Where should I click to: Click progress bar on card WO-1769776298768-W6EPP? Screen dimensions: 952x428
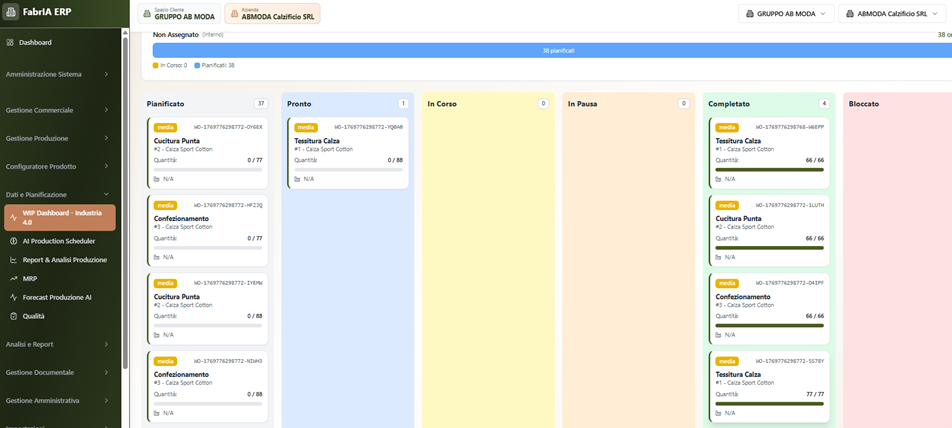pos(769,170)
